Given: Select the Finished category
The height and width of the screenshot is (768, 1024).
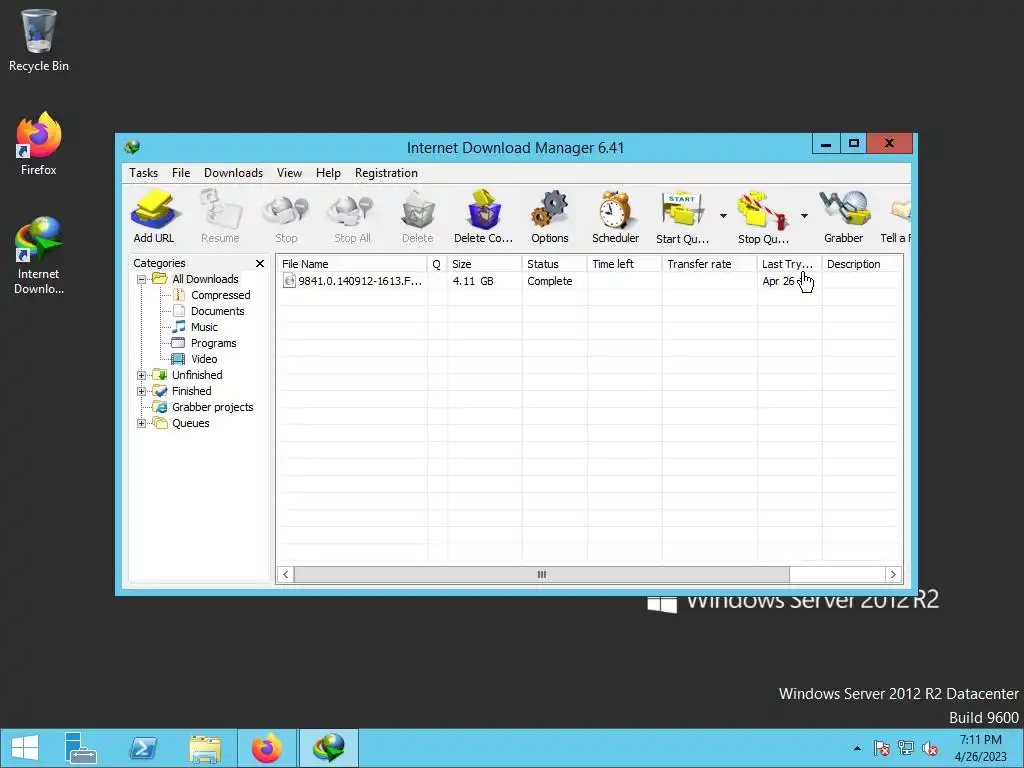Looking at the screenshot, I should click(191, 391).
